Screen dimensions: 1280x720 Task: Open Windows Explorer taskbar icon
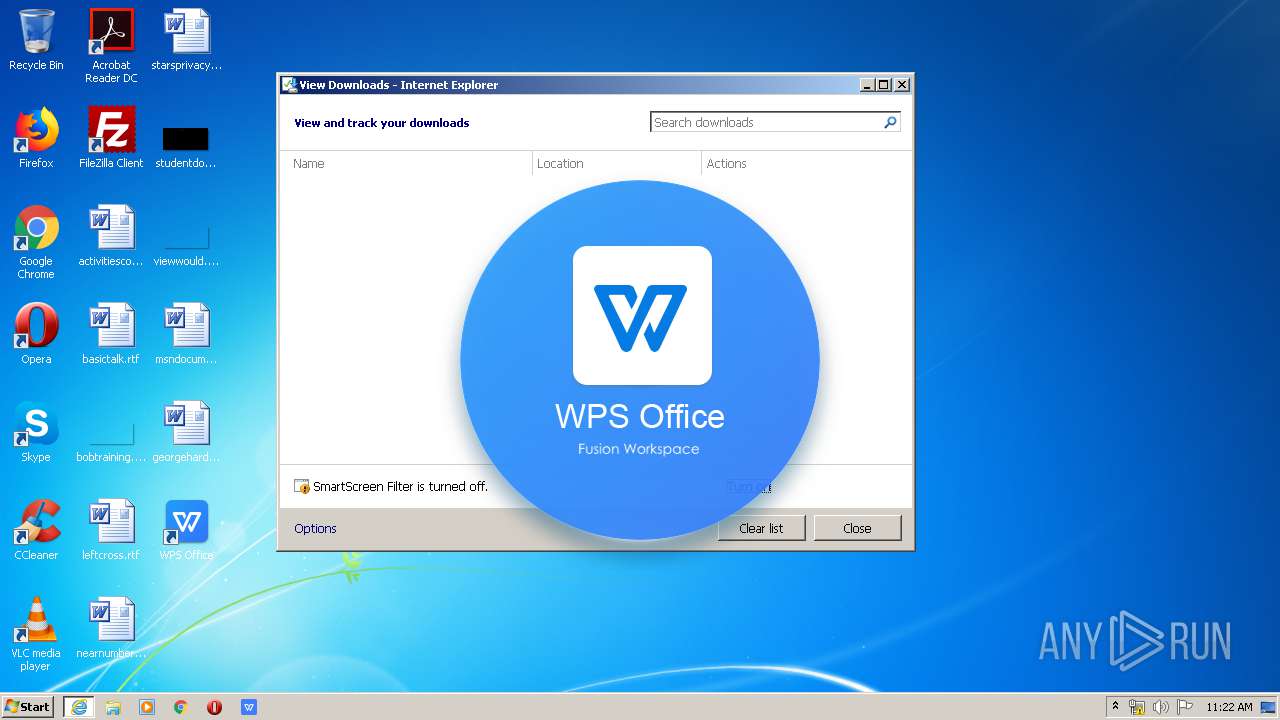(113, 707)
